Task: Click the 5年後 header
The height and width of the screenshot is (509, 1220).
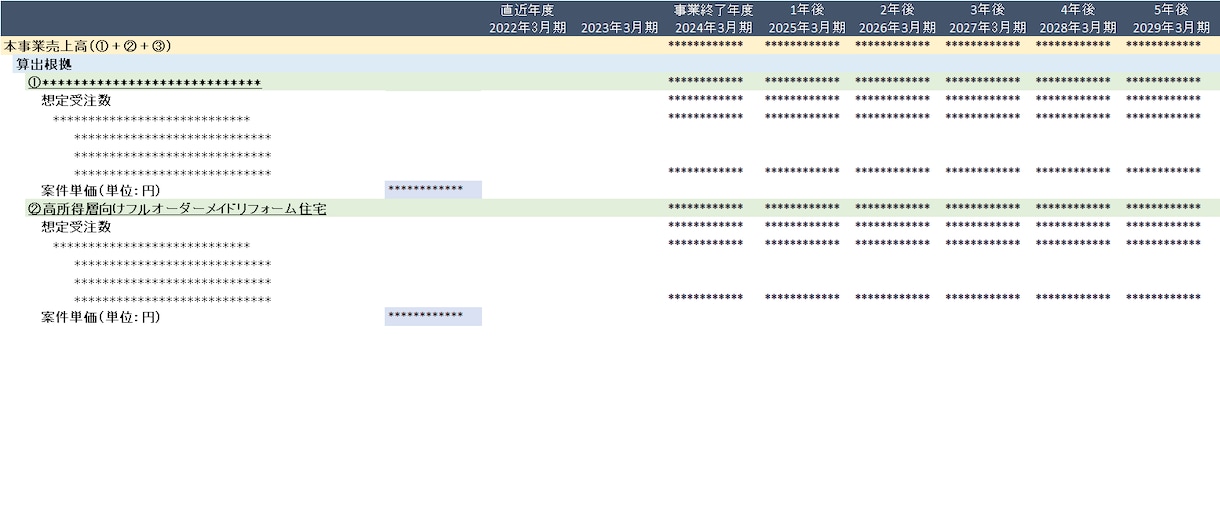Action: pos(1170,10)
